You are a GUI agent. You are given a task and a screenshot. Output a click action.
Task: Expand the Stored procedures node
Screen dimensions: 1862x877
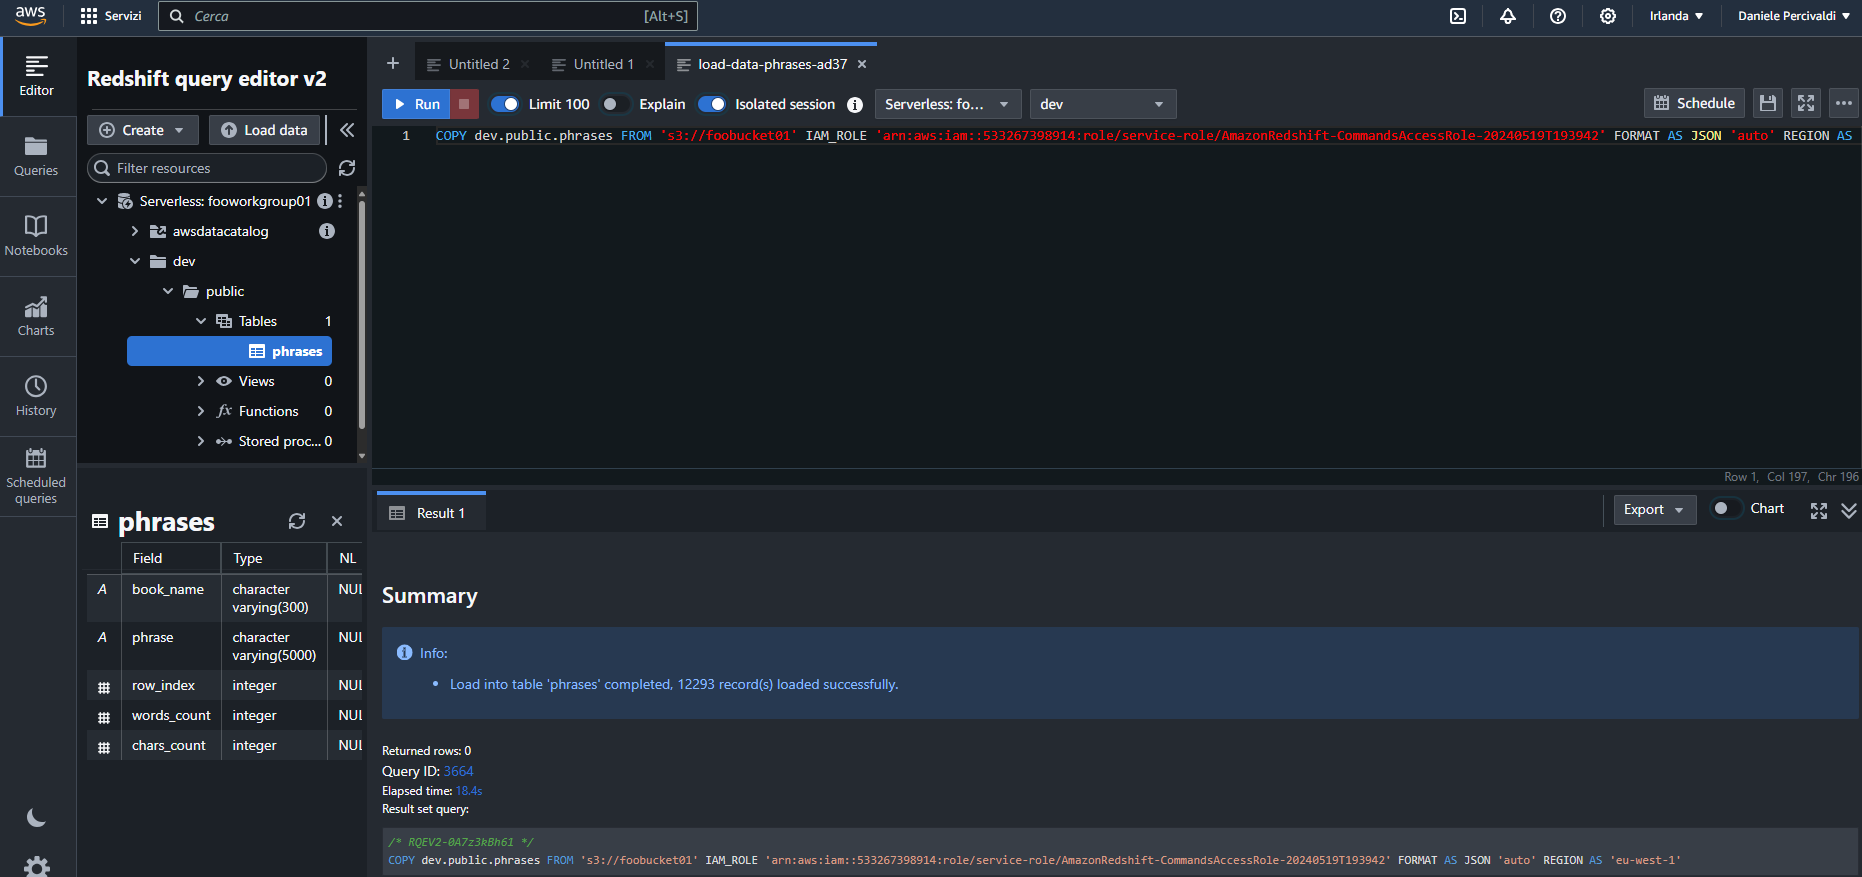click(201, 441)
